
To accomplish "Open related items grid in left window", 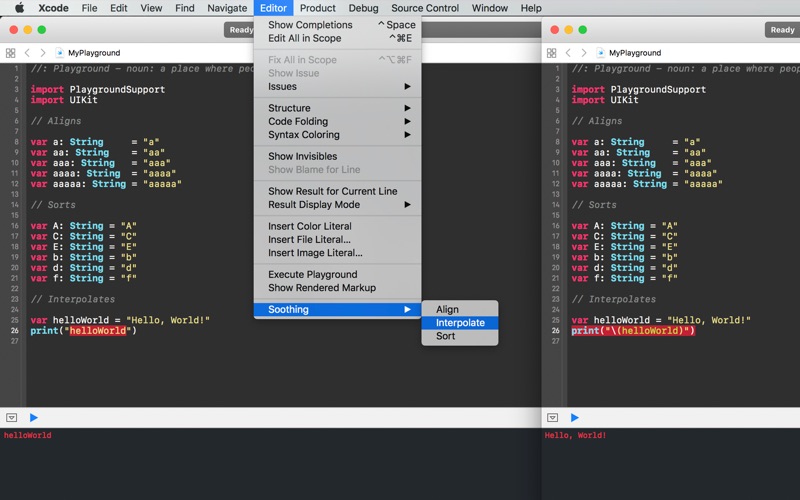I will [10, 53].
